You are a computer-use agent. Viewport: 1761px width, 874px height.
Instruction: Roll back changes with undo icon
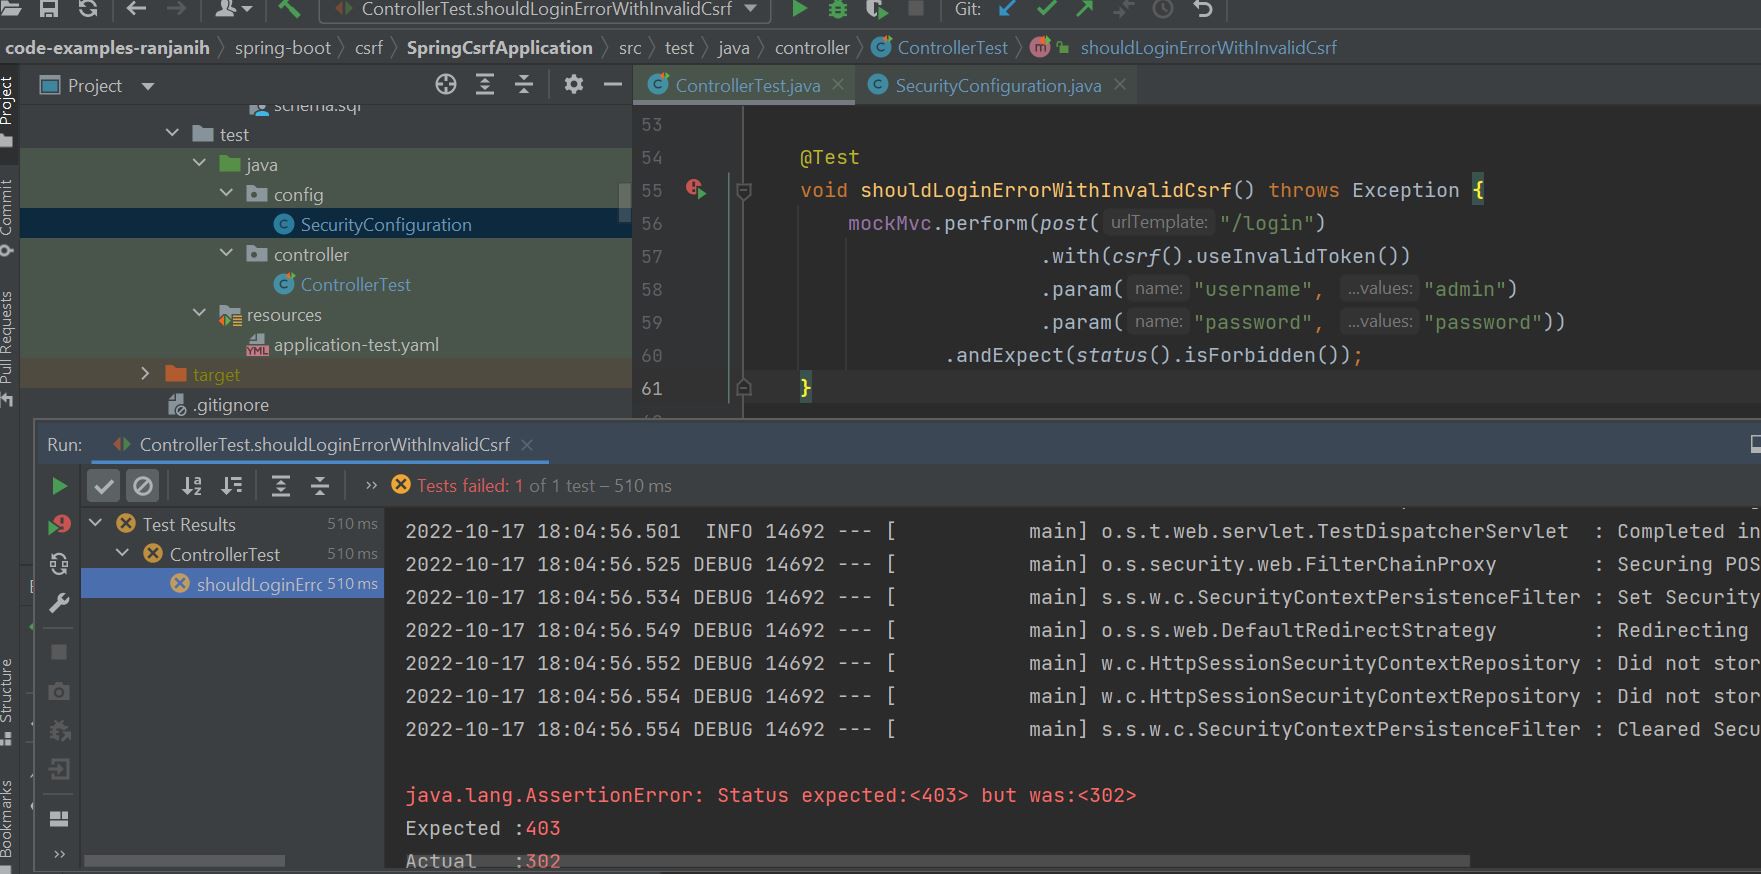click(1203, 9)
